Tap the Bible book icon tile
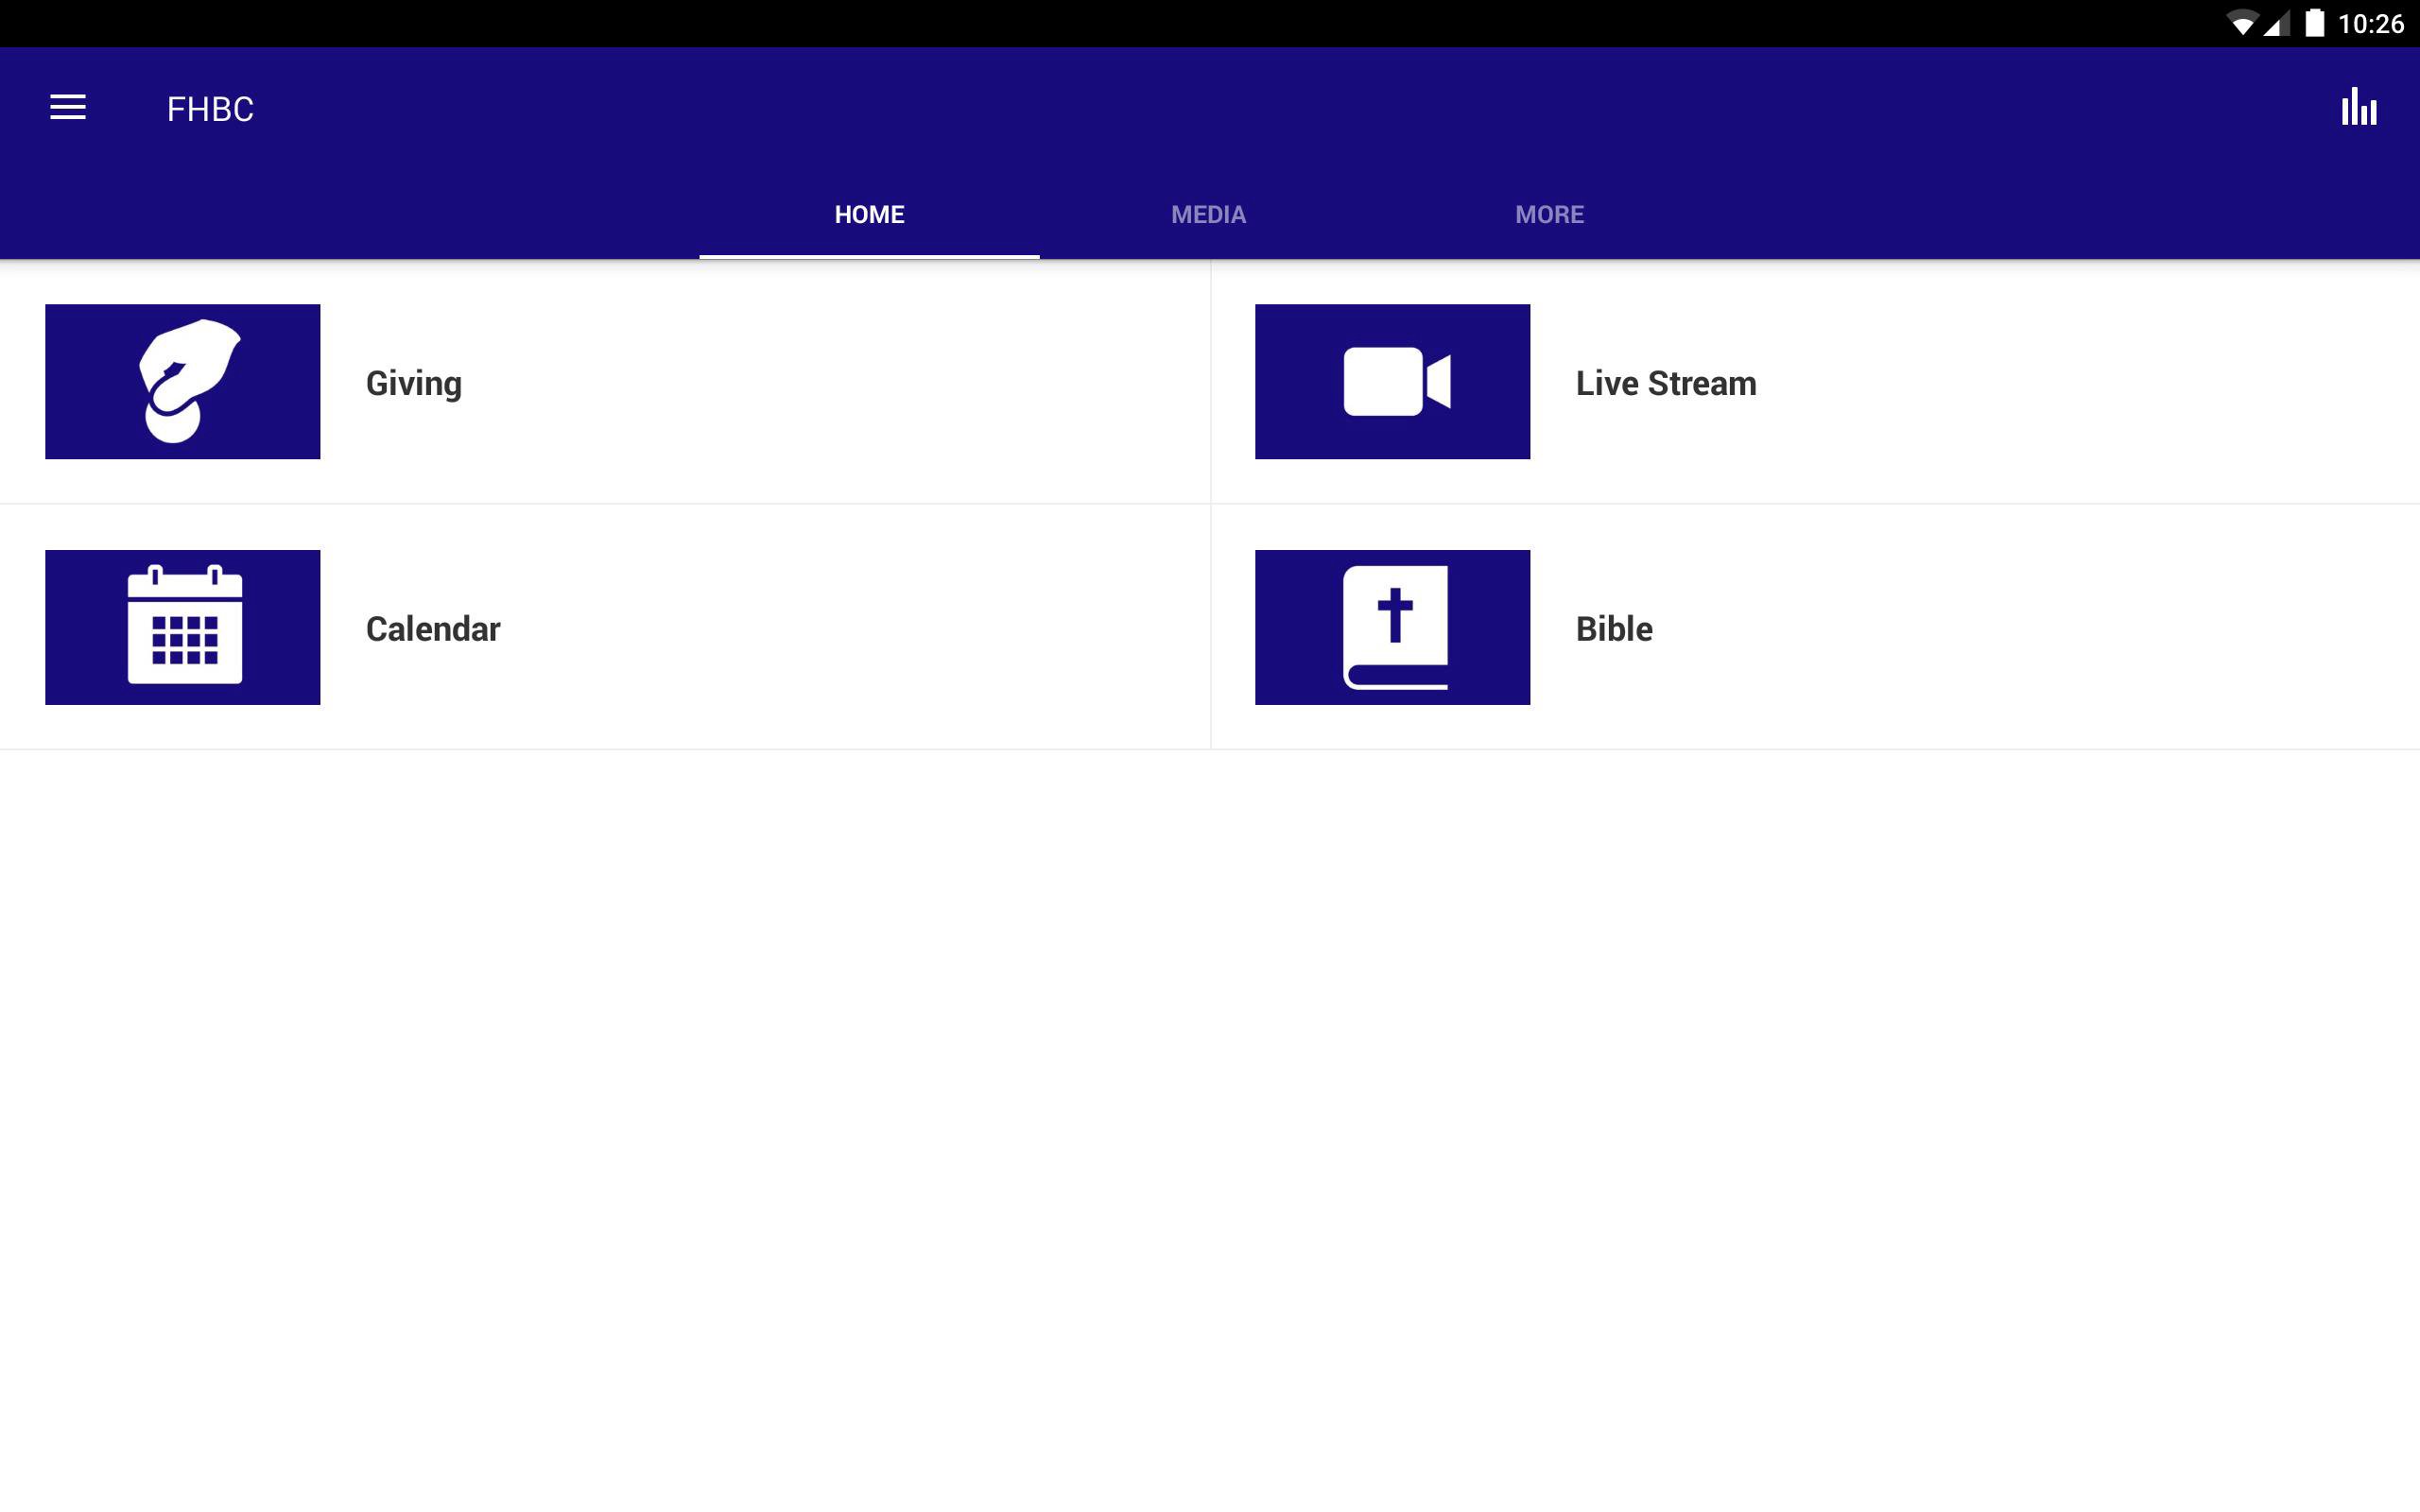 (1392, 627)
